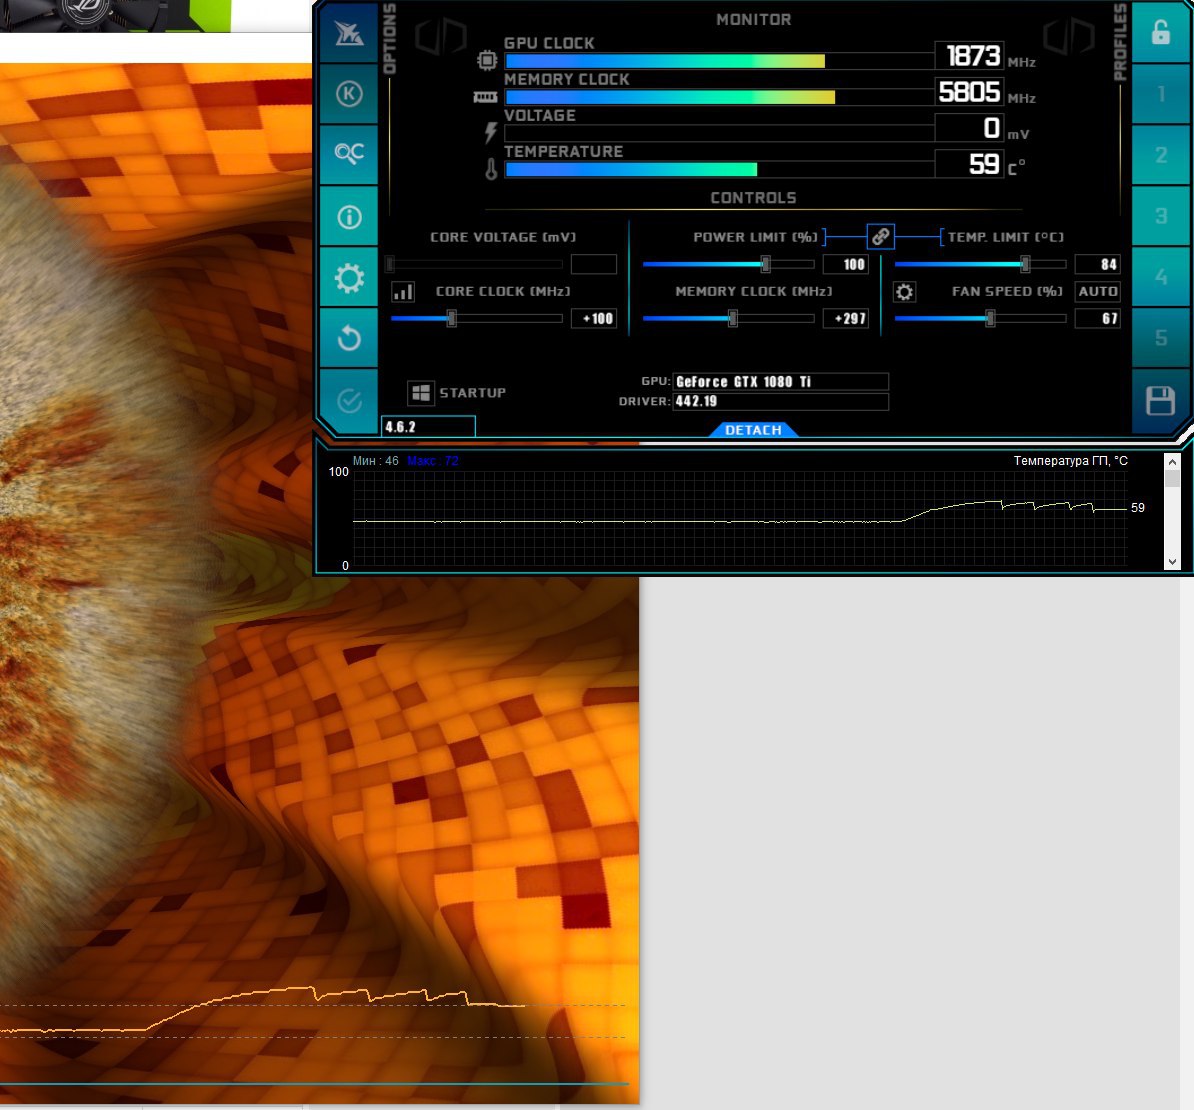The image size is (1194, 1110).
Task: Click the DETACH monitor button
Action: (x=753, y=430)
